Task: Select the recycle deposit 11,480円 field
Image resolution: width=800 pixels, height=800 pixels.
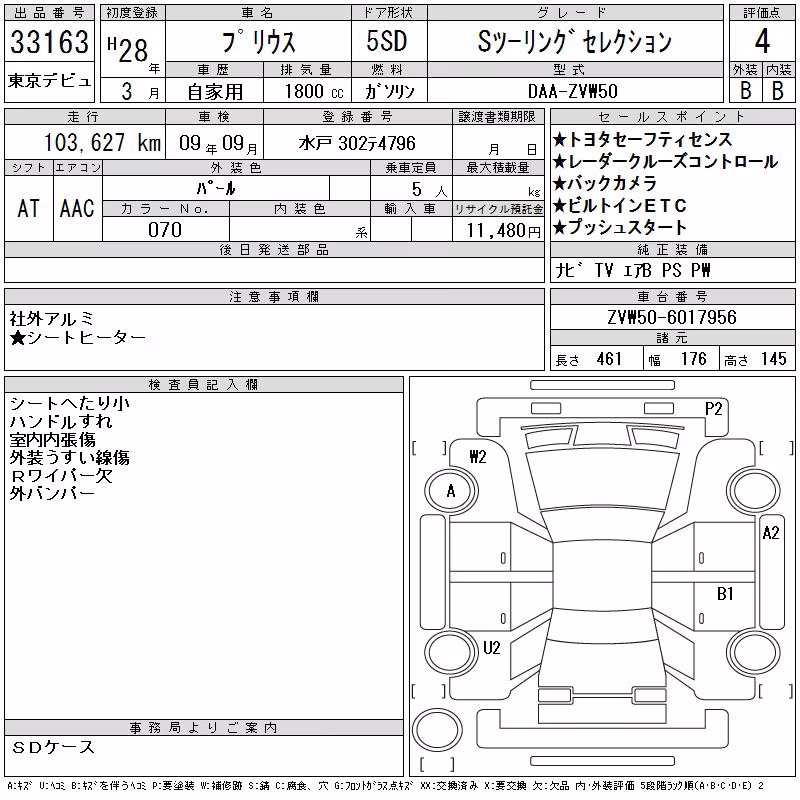Action: (498, 230)
